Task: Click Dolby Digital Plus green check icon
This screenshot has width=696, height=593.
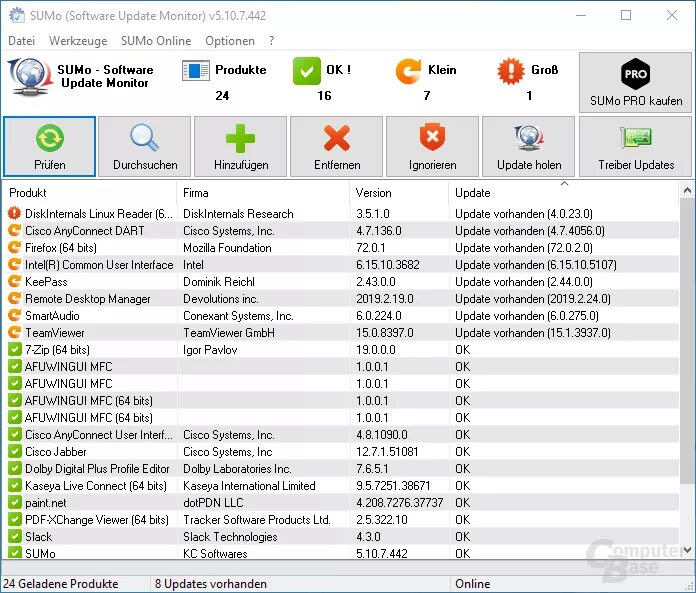Action: (x=15, y=468)
